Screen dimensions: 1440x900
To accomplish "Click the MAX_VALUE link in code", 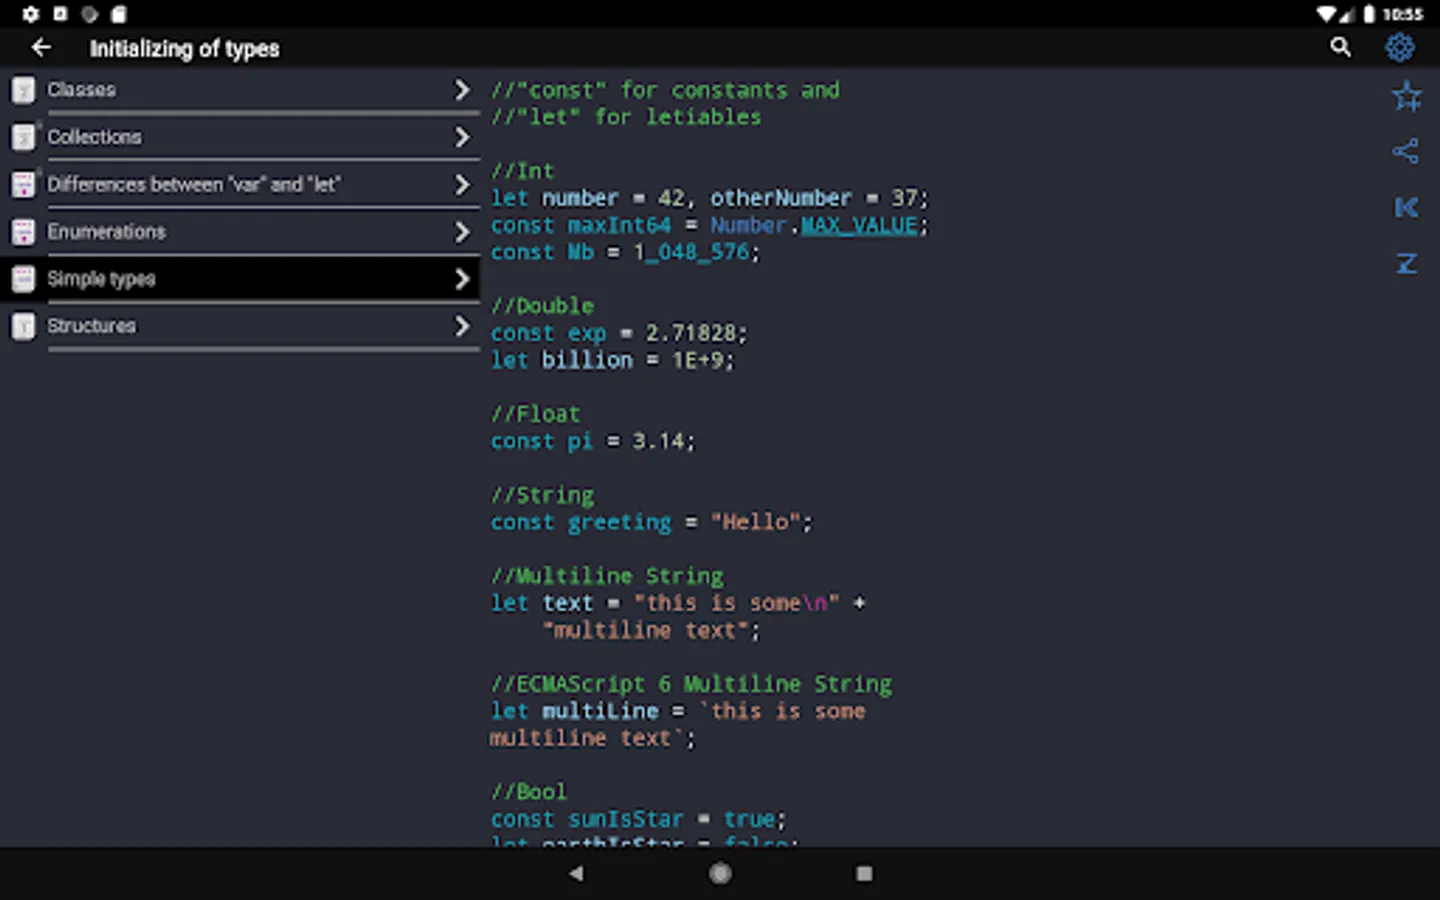I will (x=859, y=226).
